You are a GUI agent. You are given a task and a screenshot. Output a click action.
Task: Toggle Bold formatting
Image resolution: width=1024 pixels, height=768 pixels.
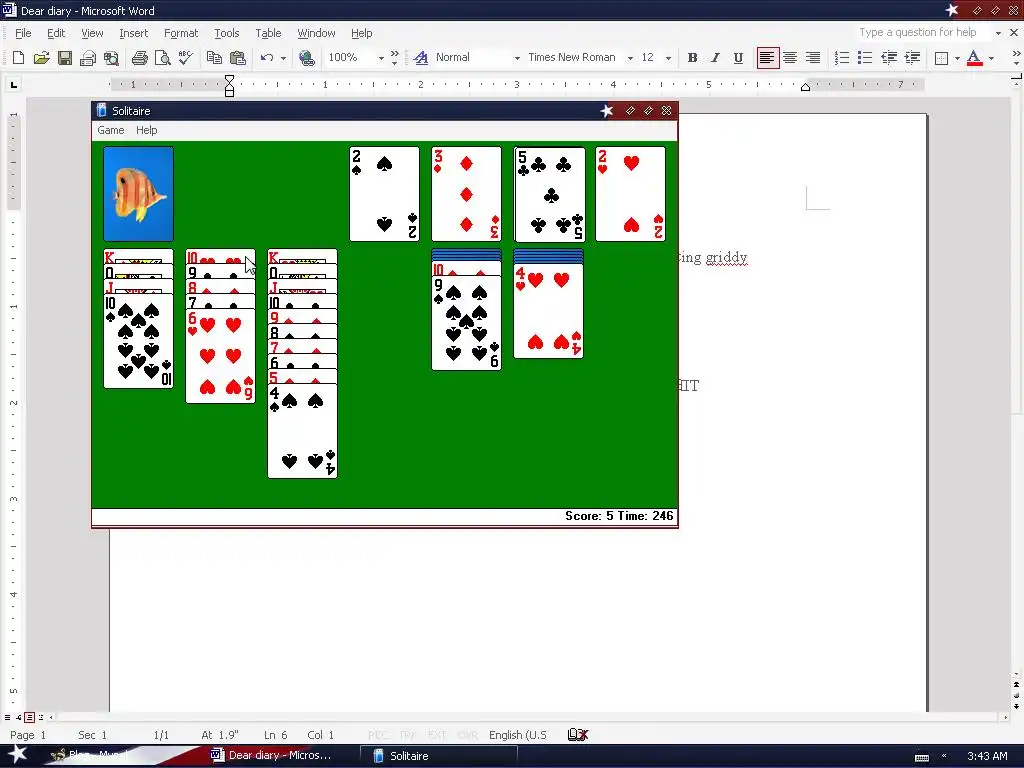(692, 57)
